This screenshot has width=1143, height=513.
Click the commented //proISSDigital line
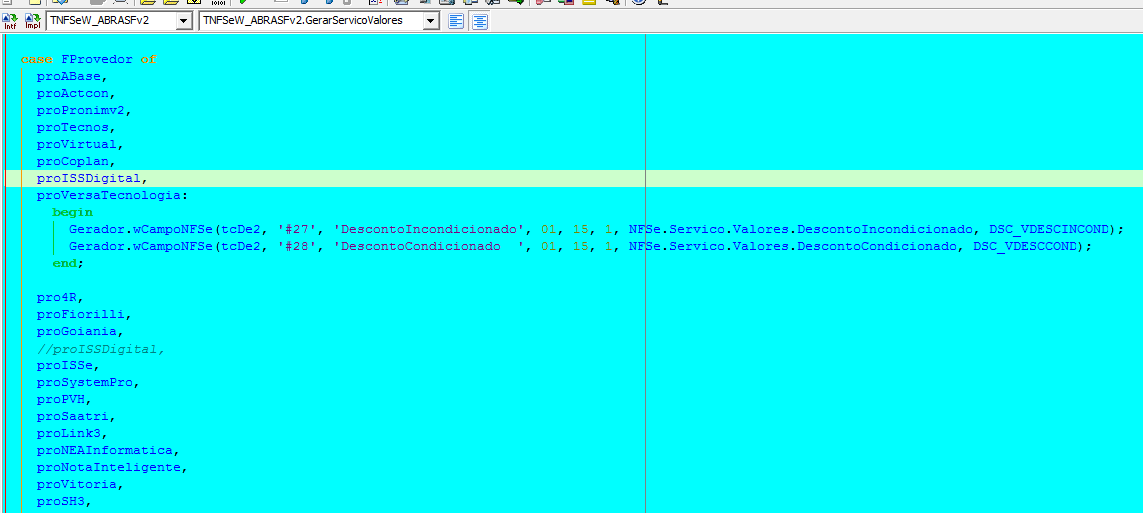pyautogui.click(x=101, y=349)
